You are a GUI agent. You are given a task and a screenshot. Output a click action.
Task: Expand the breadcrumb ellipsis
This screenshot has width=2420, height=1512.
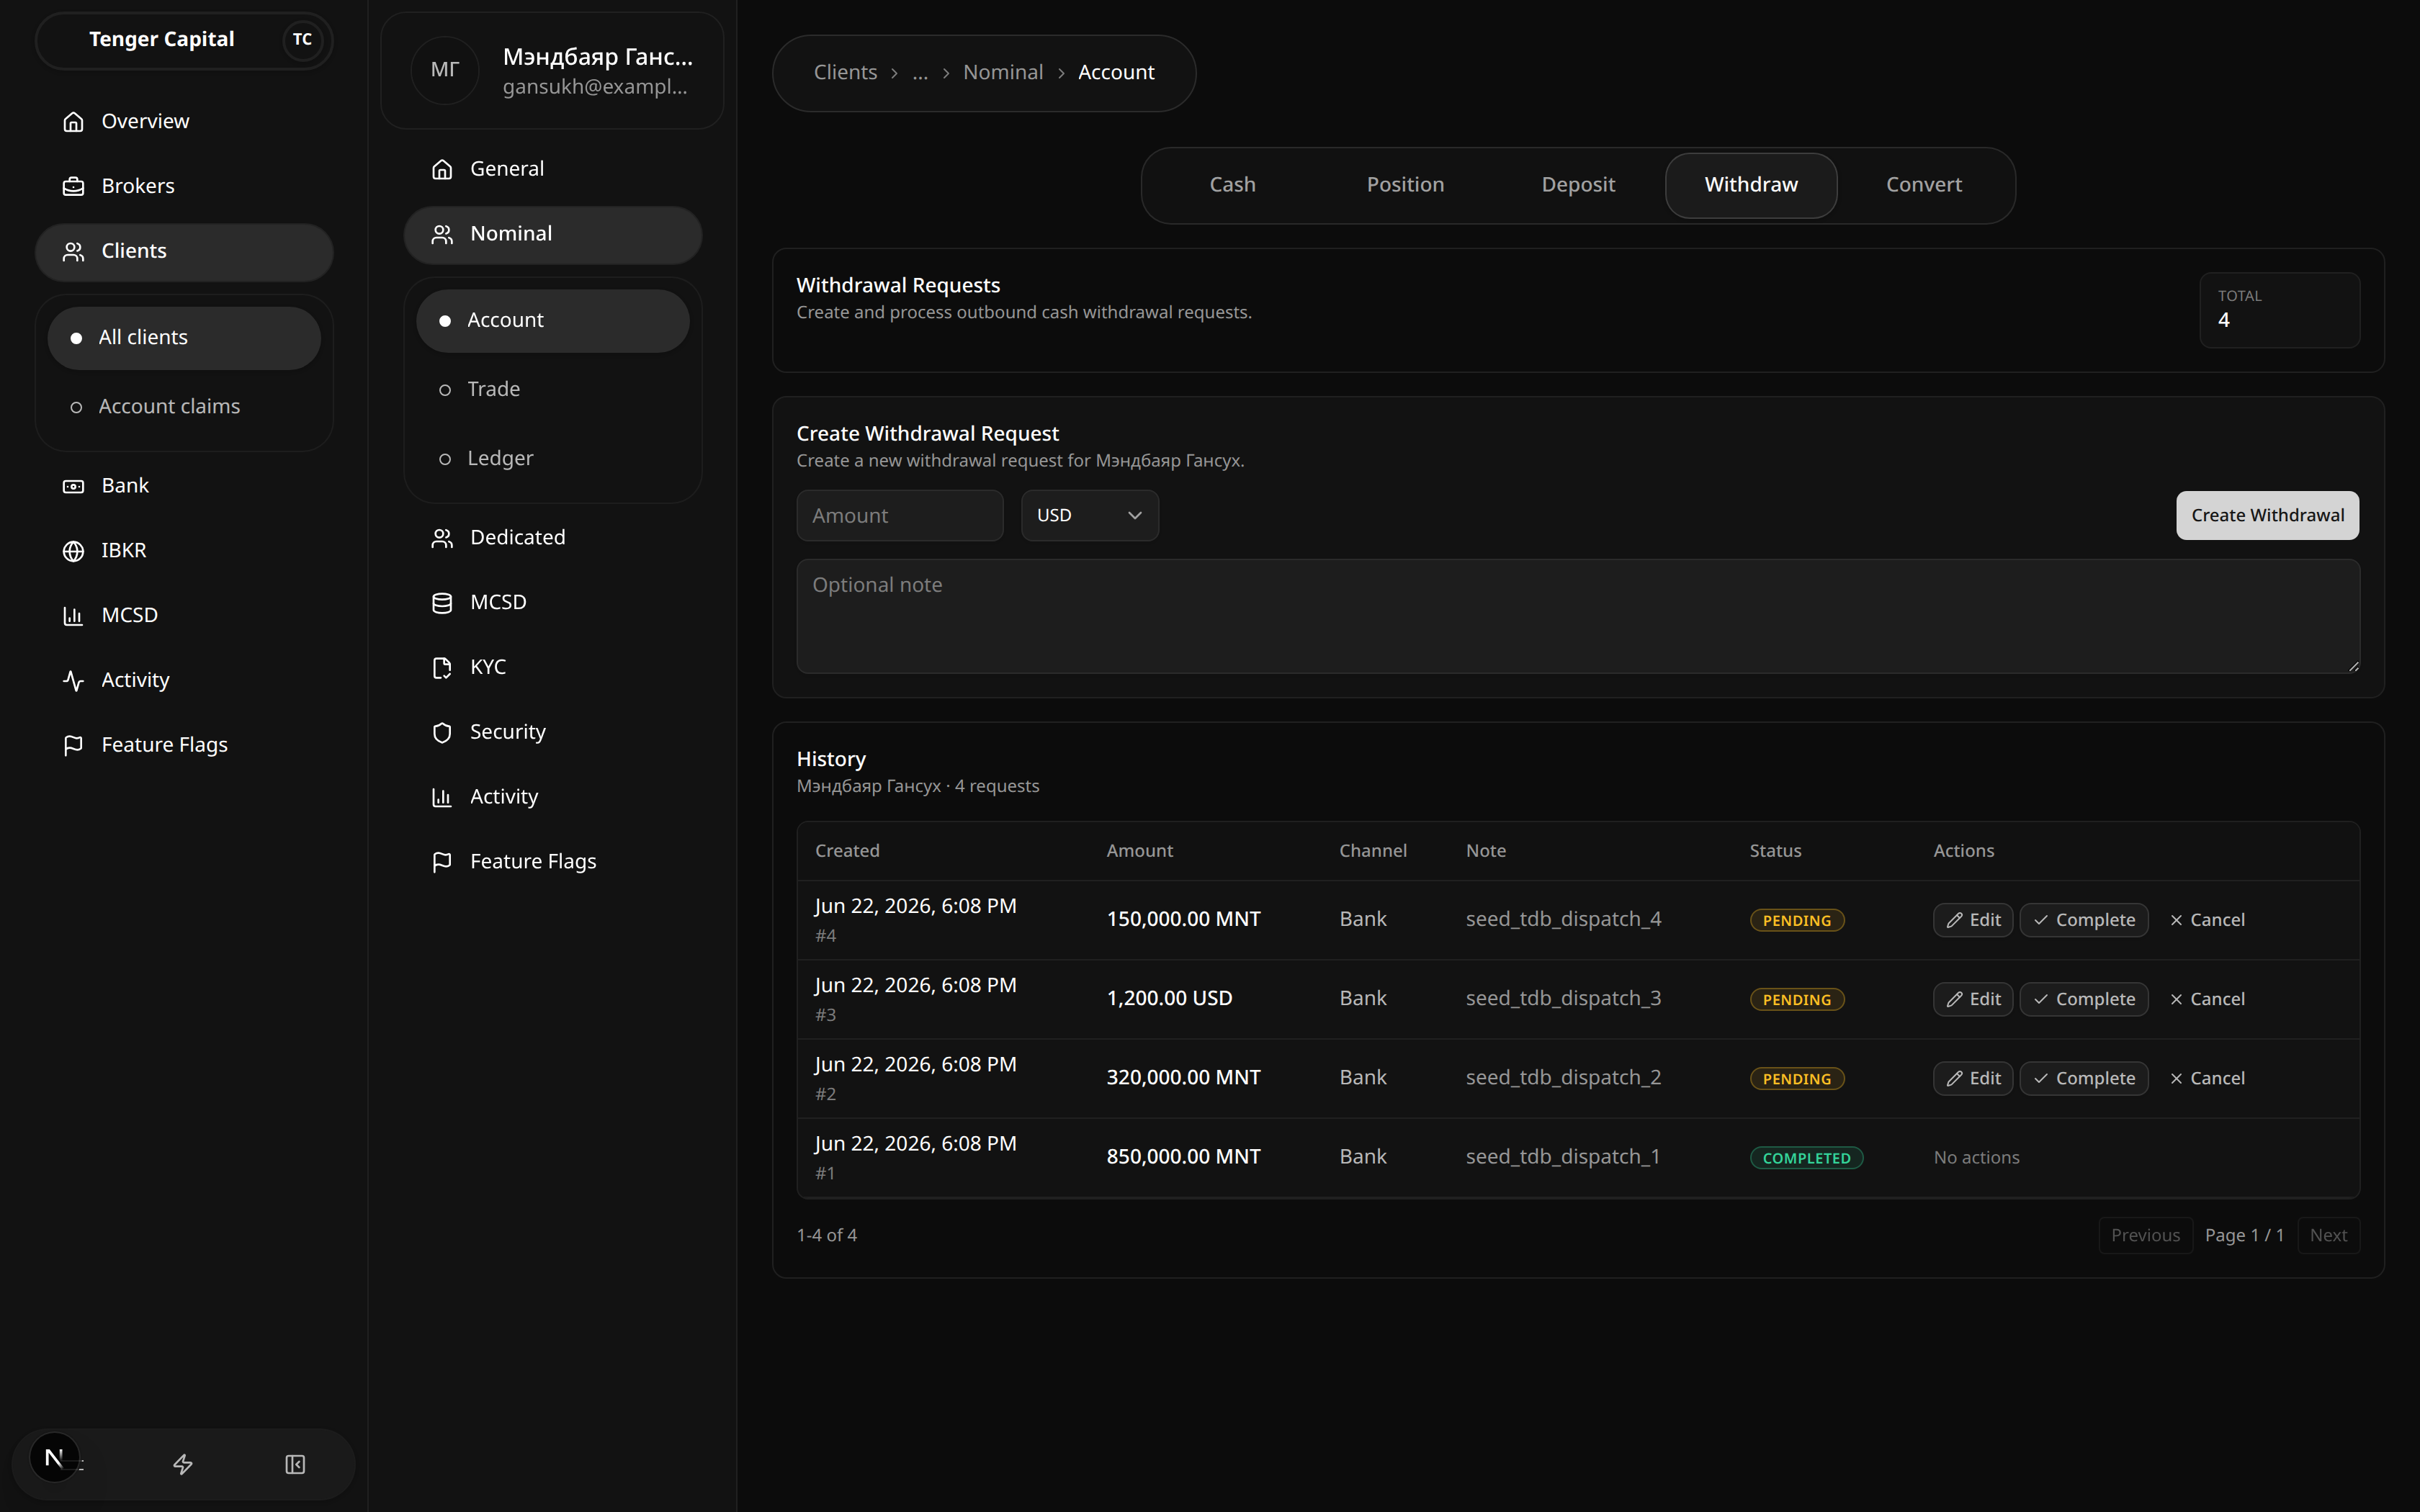920,72
